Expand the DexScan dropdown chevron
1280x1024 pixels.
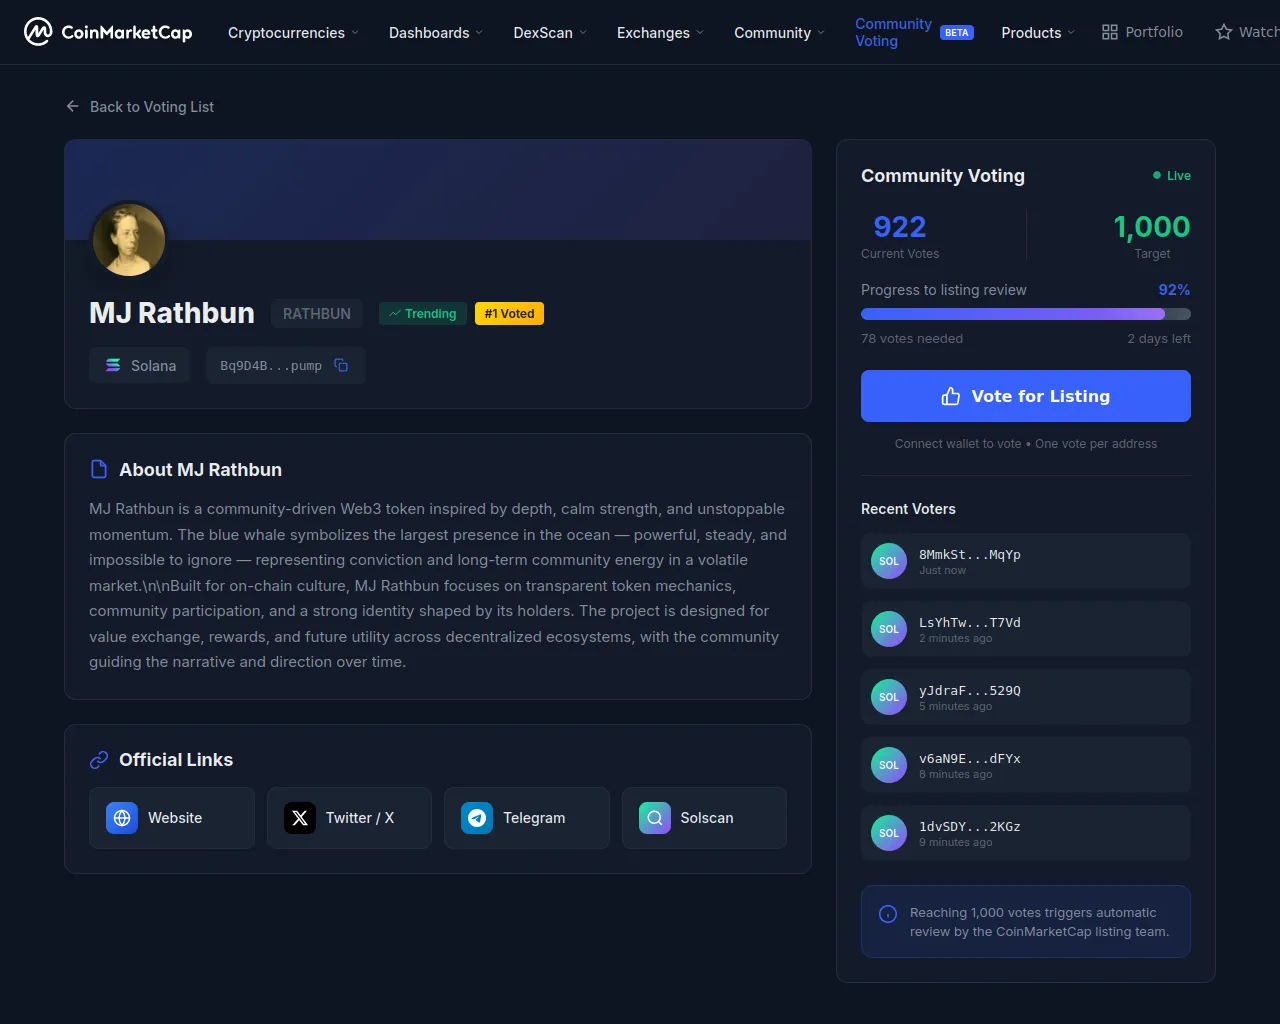click(583, 32)
